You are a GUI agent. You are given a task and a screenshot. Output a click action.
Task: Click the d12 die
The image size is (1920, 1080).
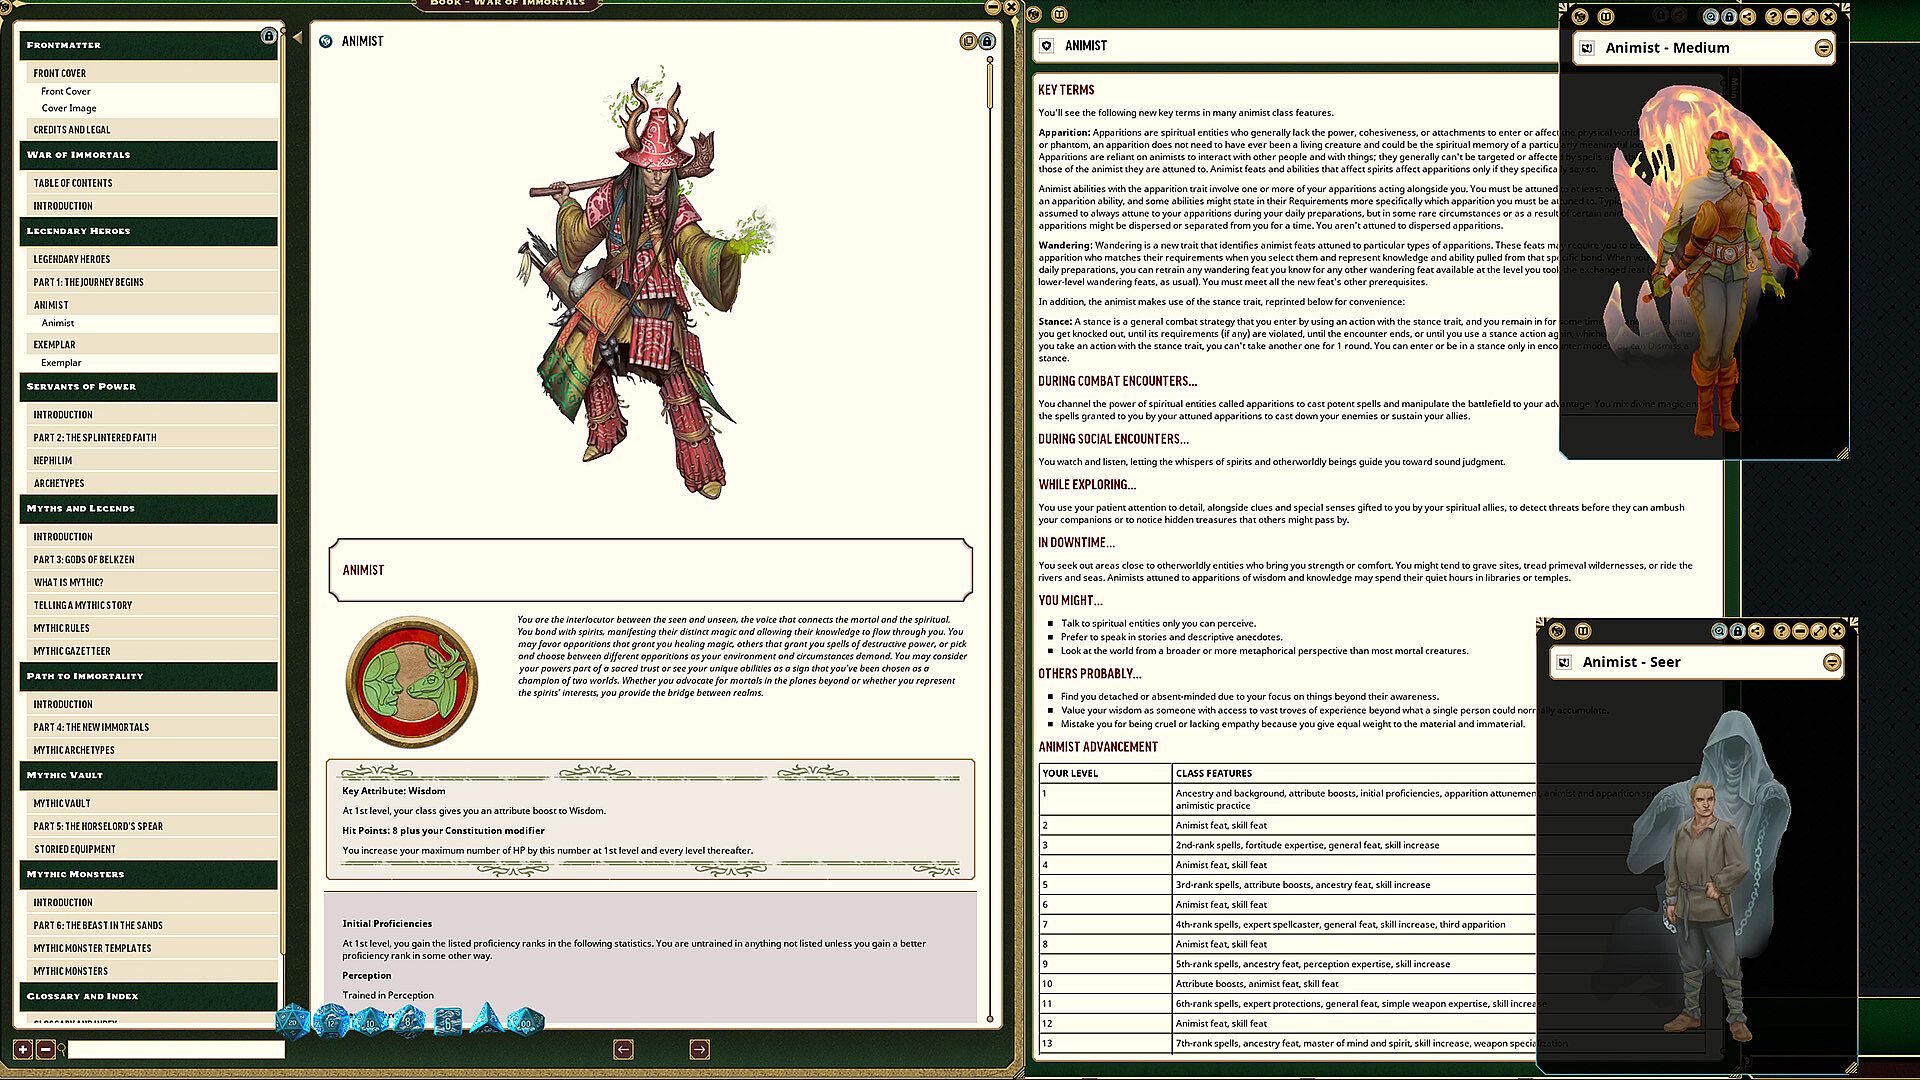[331, 1023]
